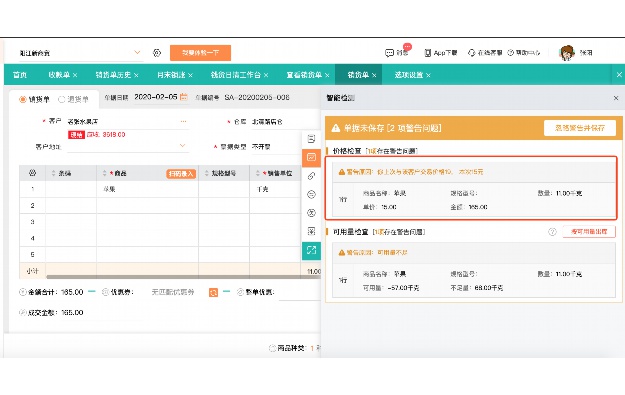
Task: Click the red-outlined button beside 可用量检查
Action: click(x=589, y=232)
